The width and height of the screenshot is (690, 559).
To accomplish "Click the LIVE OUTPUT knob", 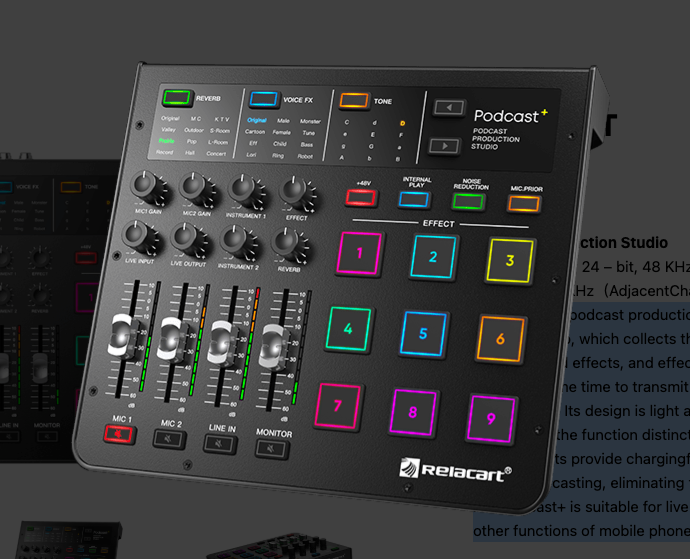I will tap(185, 239).
